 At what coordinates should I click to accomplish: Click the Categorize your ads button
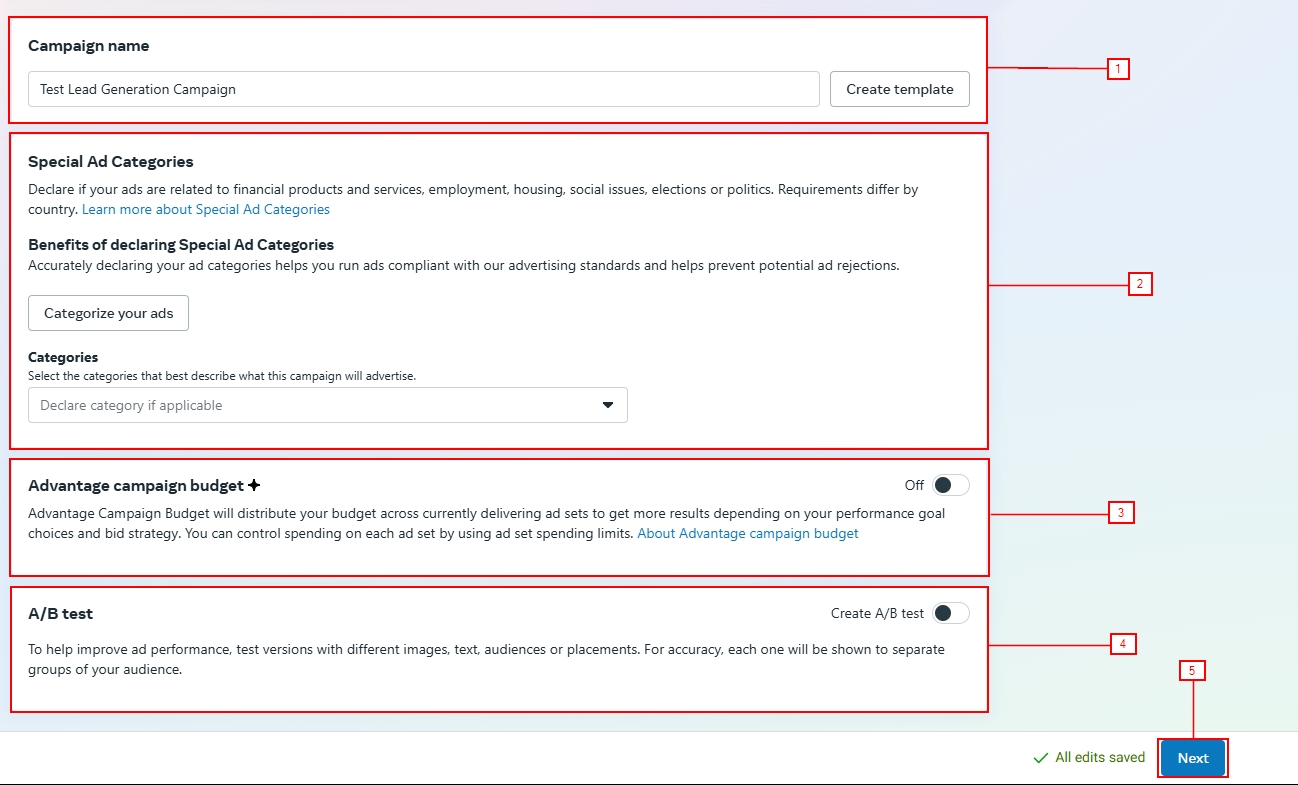click(108, 313)
